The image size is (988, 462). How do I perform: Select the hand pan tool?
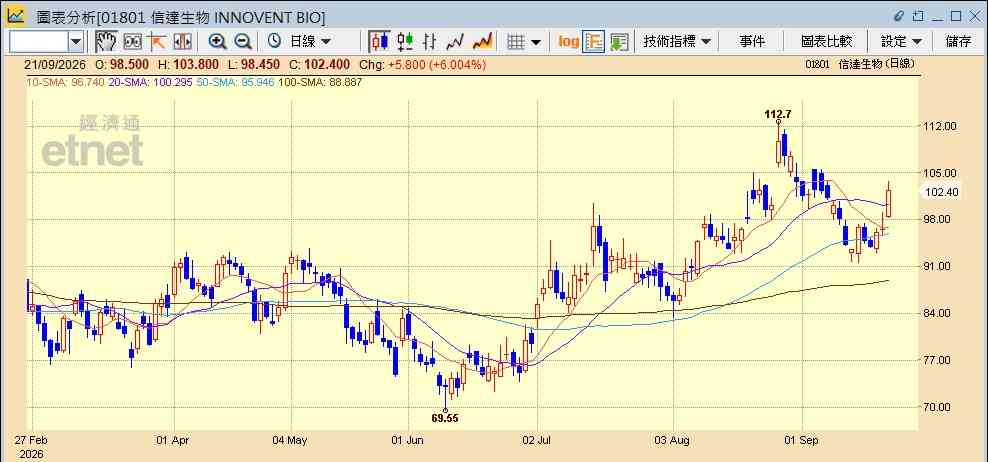tap(106, 42)
